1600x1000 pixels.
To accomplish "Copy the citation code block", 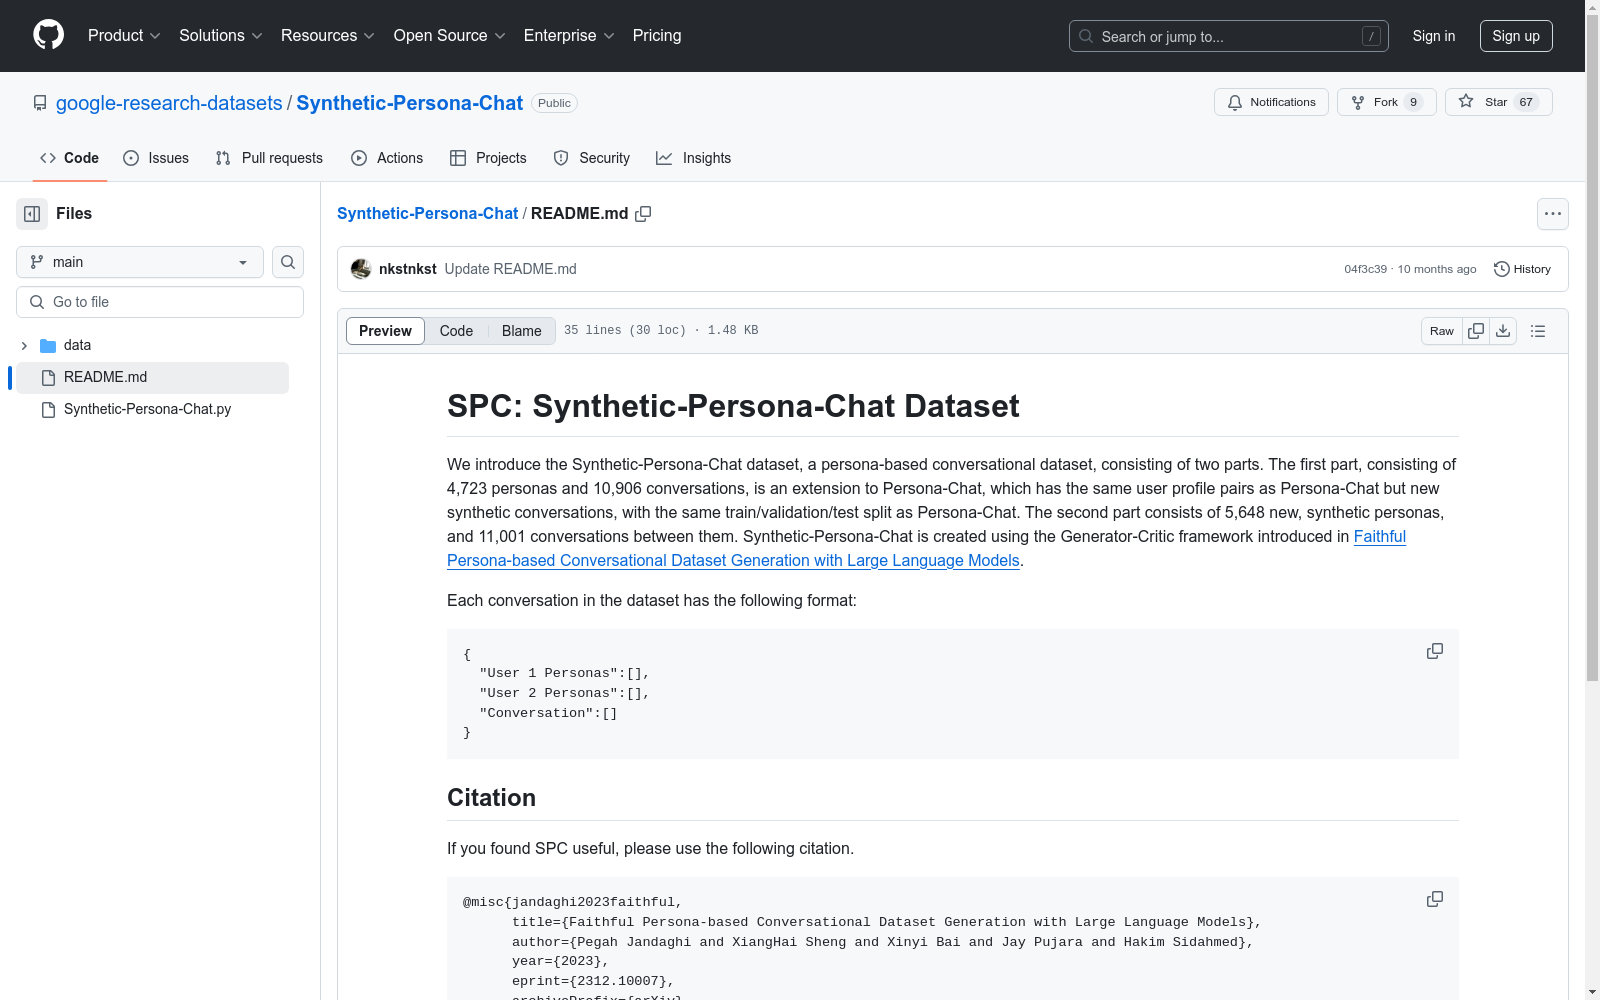I will (x=1434, y=899).
